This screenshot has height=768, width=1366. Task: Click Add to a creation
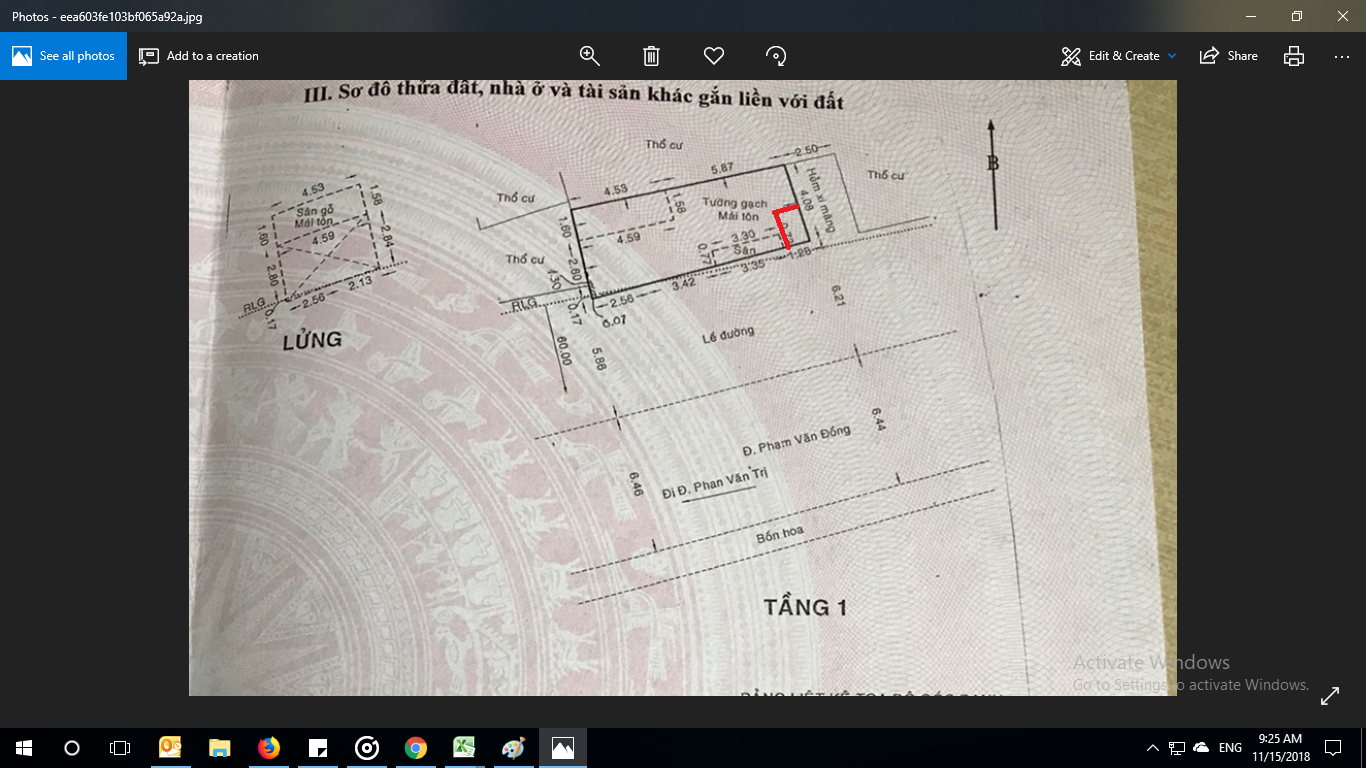point(199,56)
